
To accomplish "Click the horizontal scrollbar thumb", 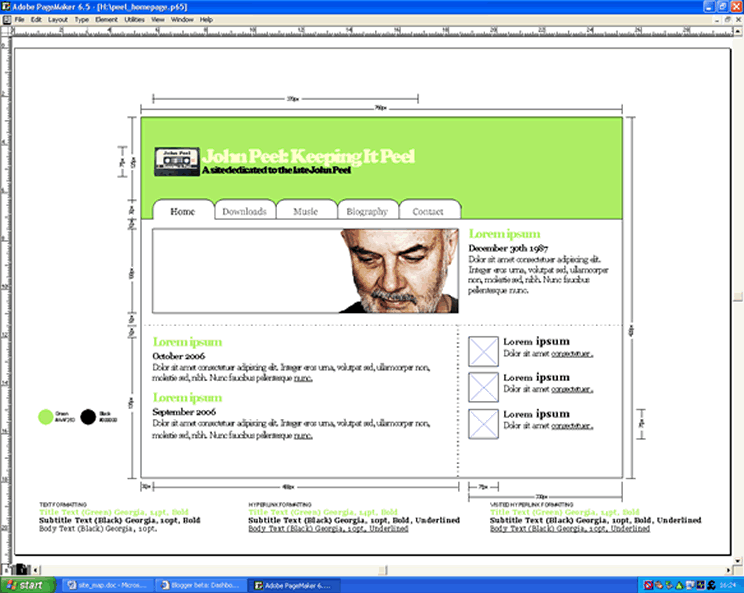I will [x=384, y=570].
